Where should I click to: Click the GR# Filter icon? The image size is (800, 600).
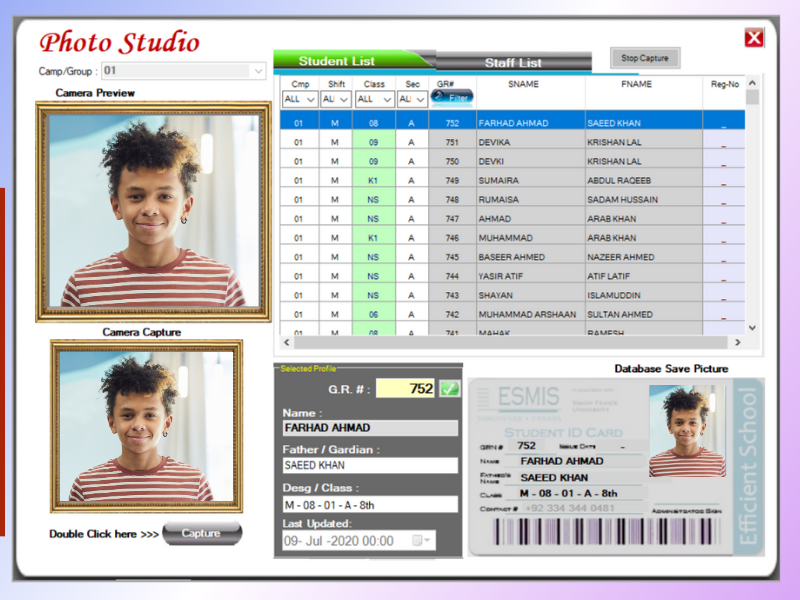click(x=450, y=97)
